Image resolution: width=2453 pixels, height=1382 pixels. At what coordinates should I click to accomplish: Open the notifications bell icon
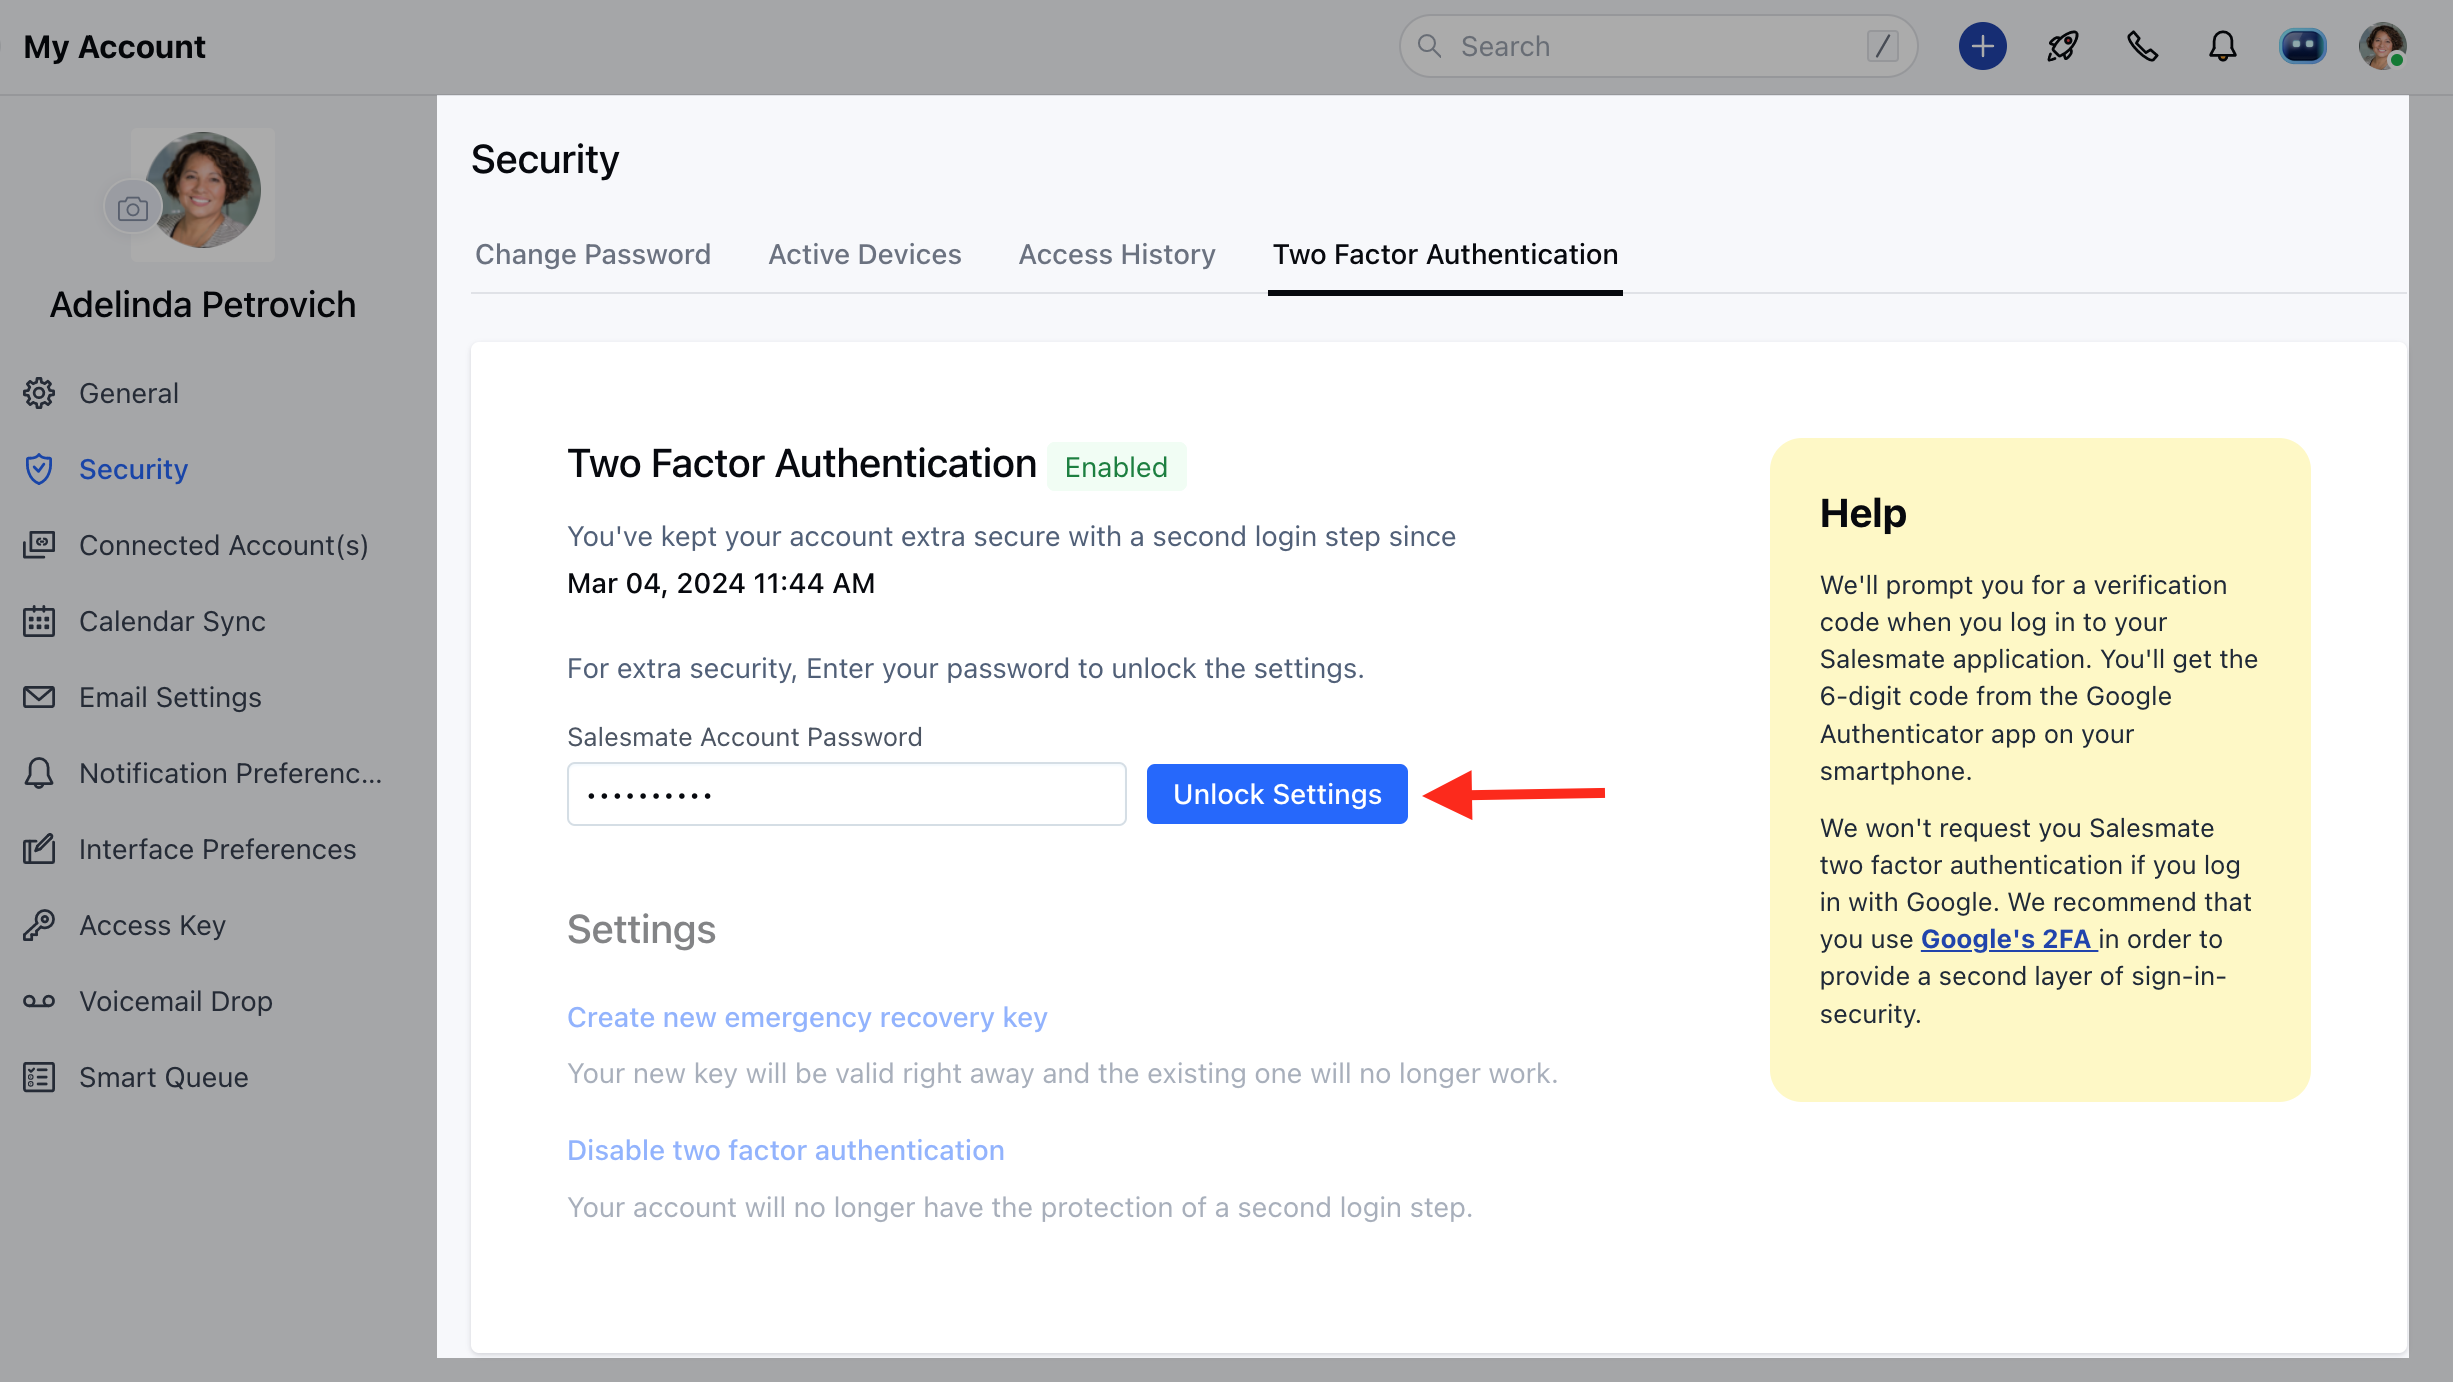(x=2222, y=46)
